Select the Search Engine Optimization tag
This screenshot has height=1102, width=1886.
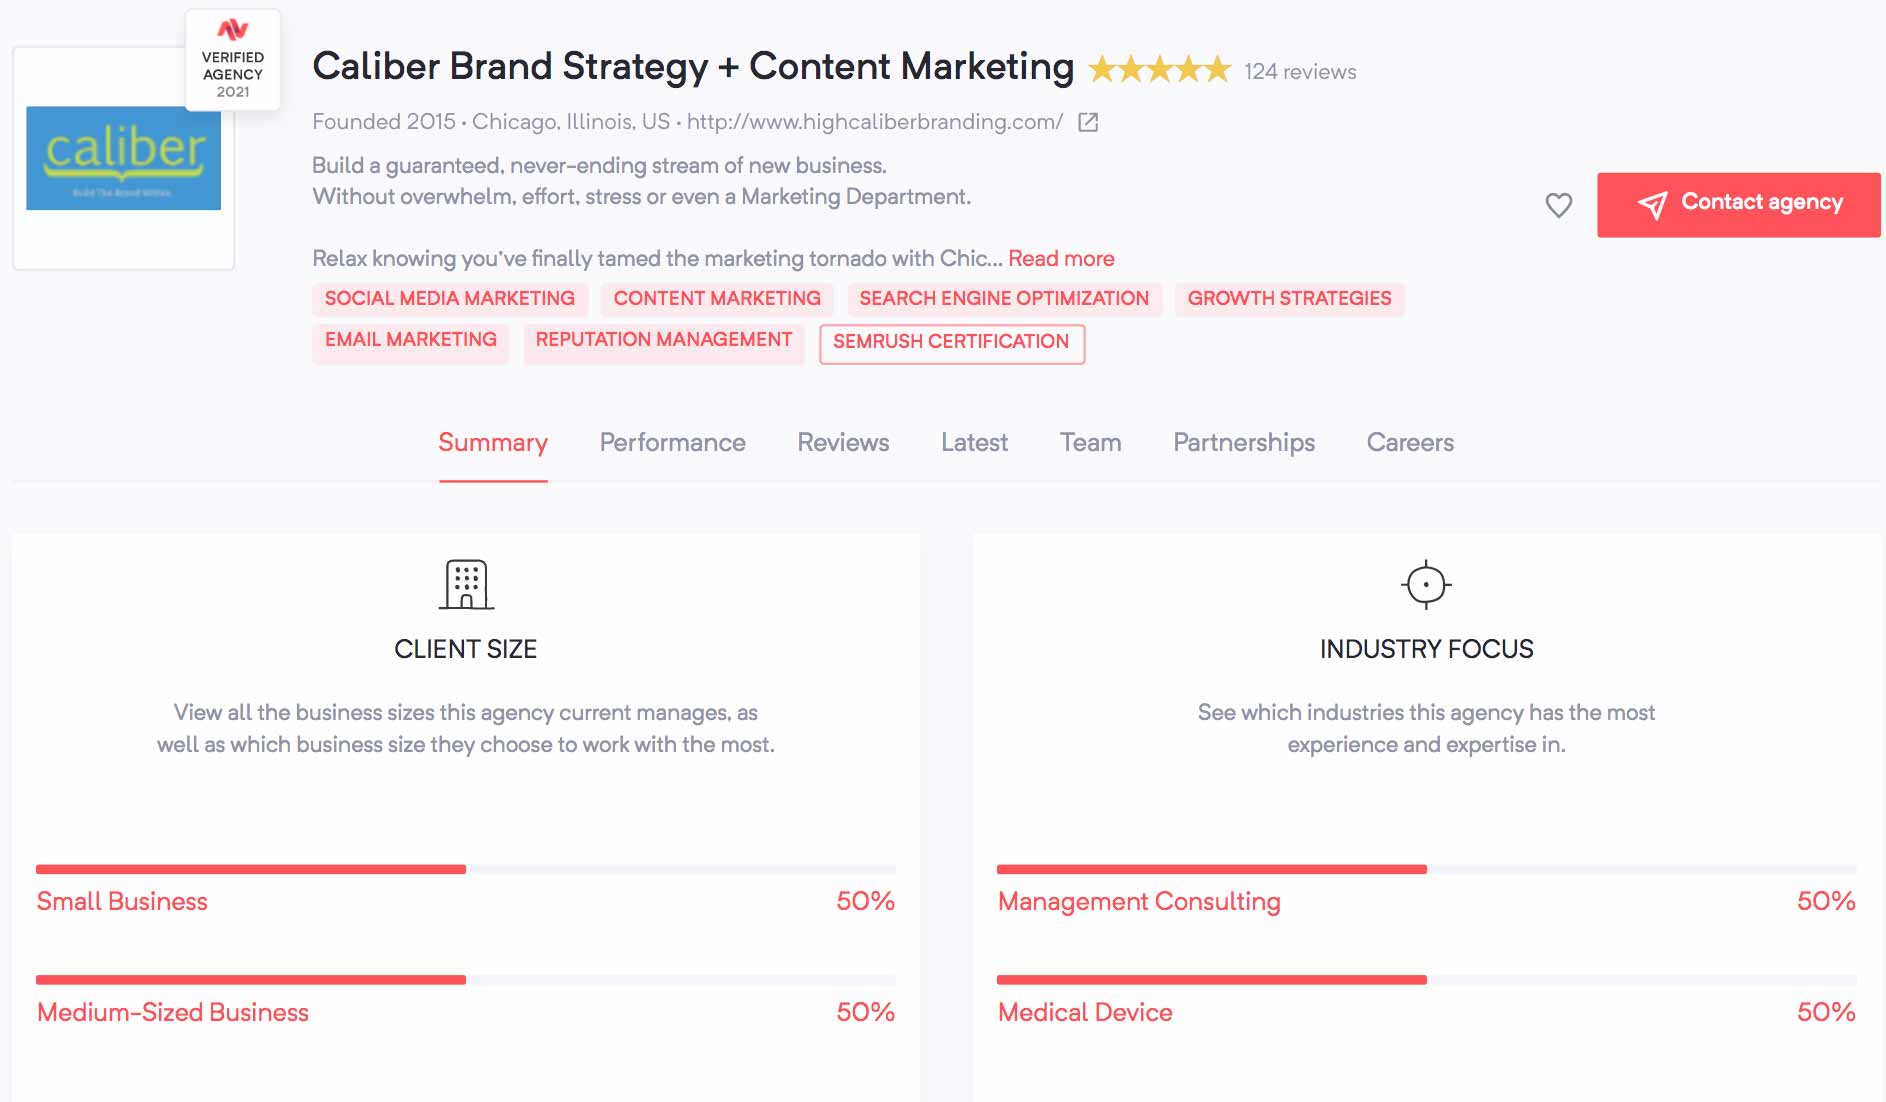pos(1004,298)
